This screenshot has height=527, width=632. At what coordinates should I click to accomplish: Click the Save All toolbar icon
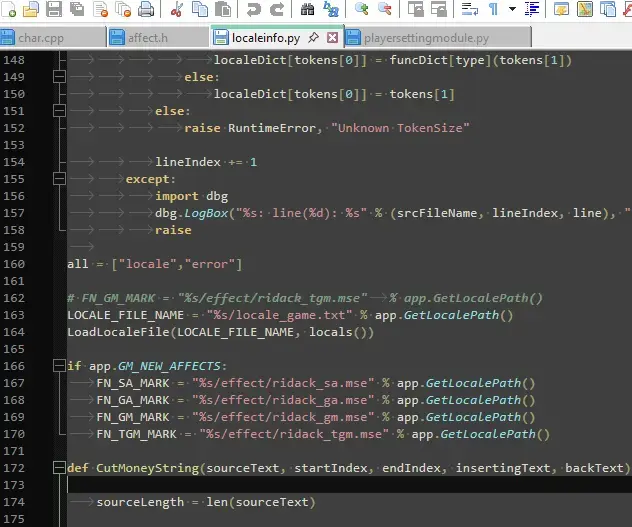pyautogui.click(x=76, y=9)
